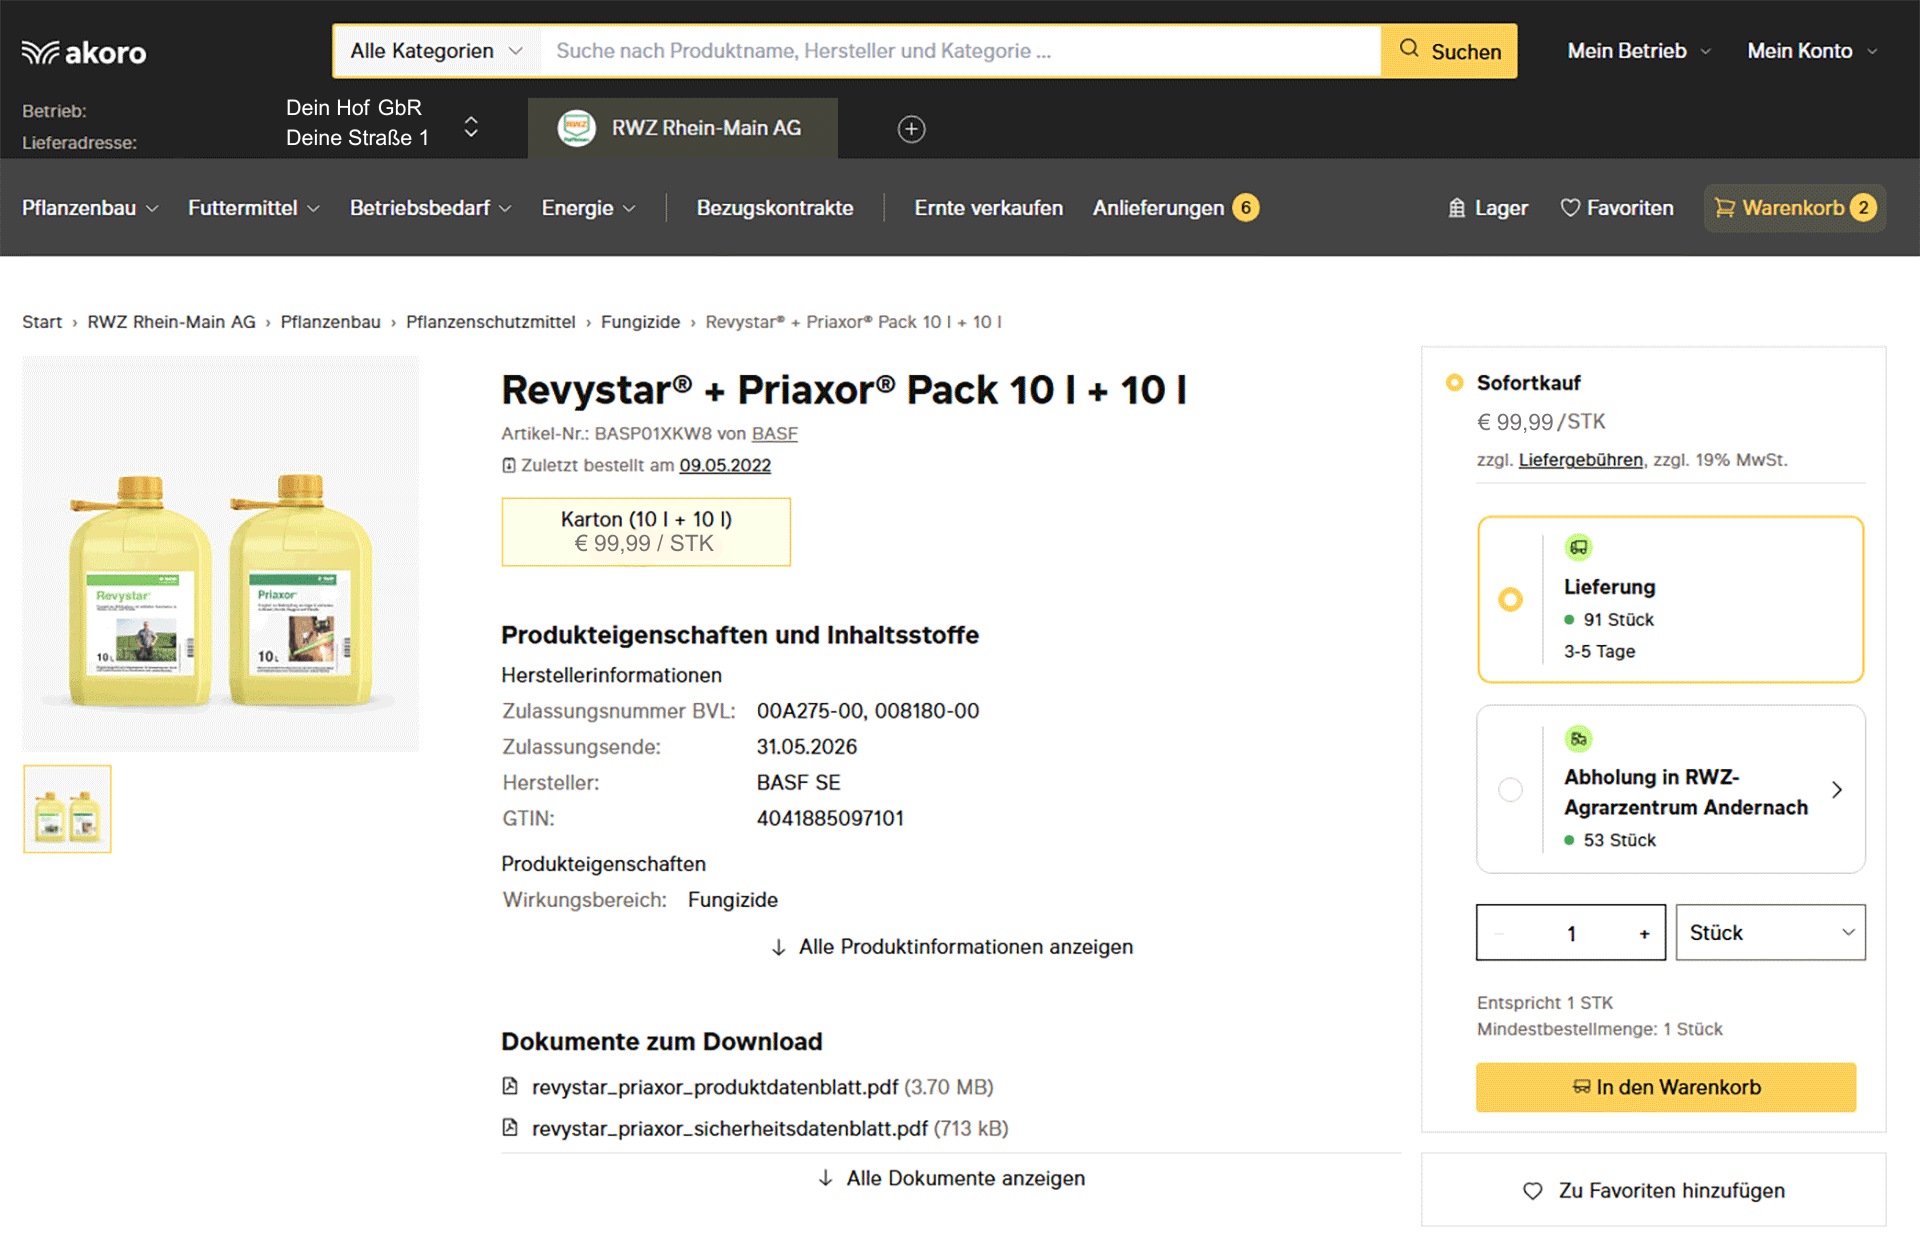1920x1246 pixels.
Task: Open the Stück unit dropdown
Action: 1770,933
